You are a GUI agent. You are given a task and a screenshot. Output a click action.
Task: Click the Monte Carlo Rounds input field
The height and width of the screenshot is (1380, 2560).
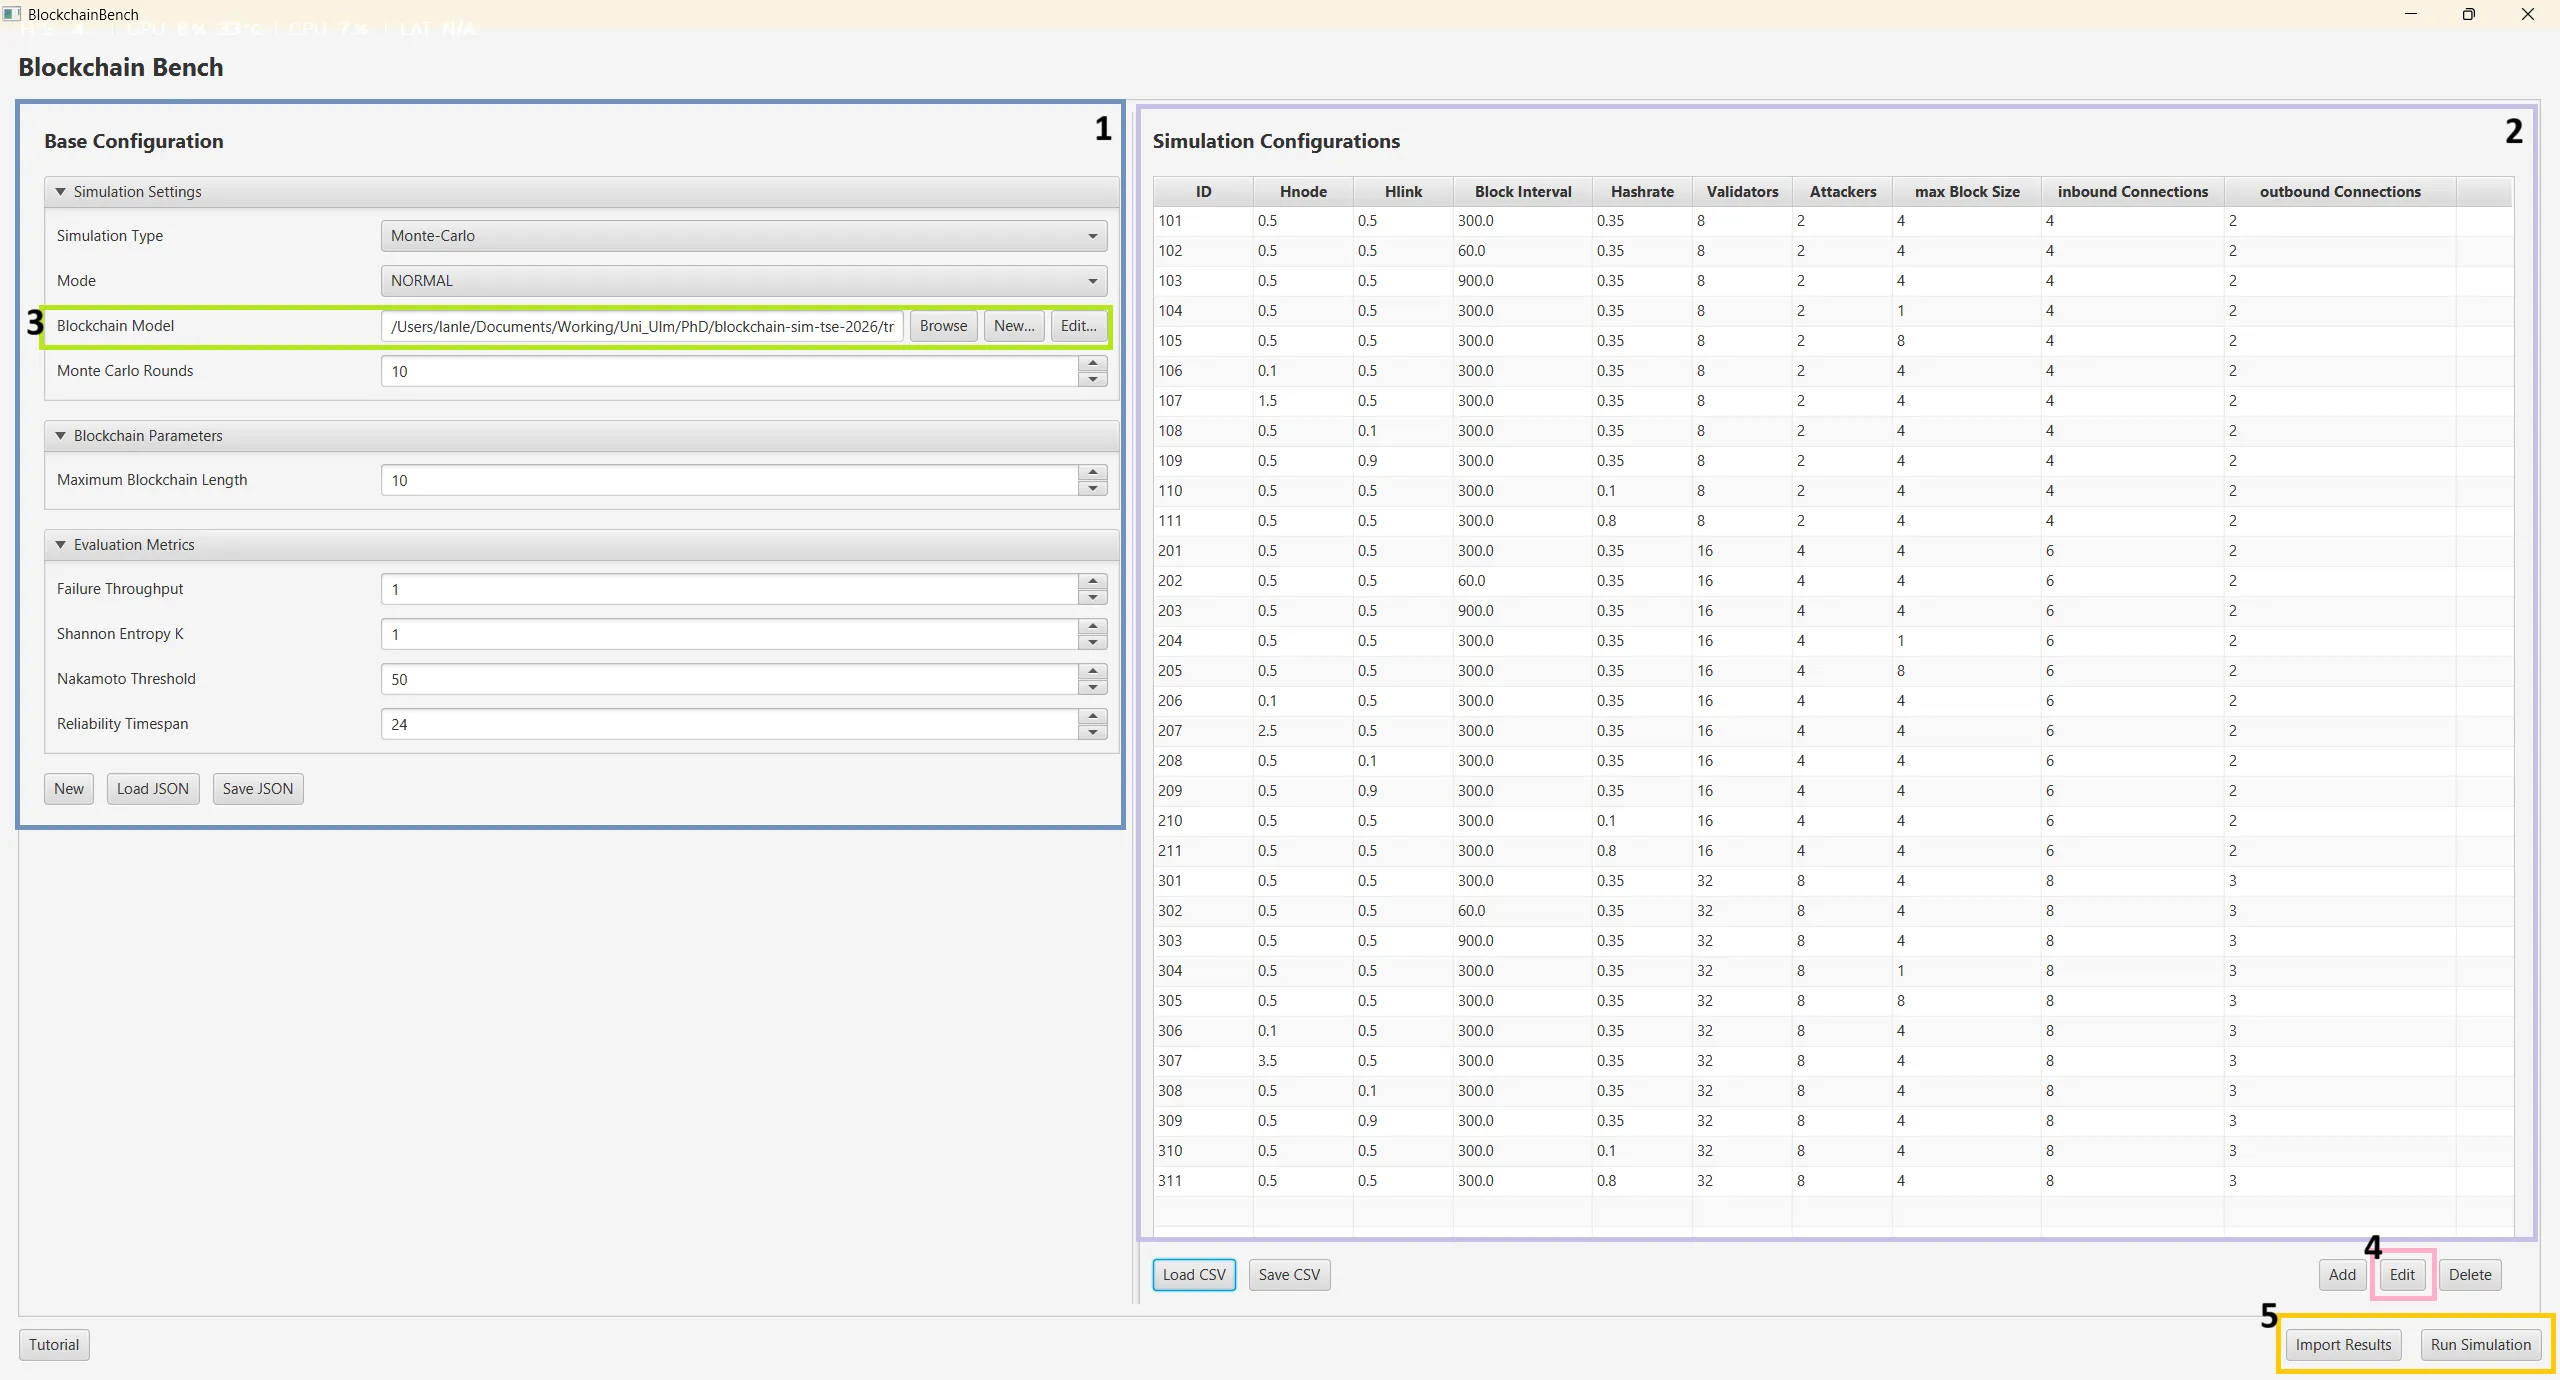729,371
